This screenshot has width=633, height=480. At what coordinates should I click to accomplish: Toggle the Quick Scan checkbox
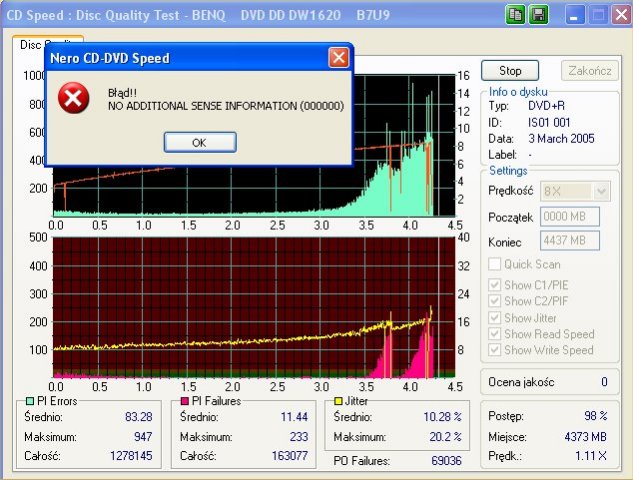coord(495,264)
